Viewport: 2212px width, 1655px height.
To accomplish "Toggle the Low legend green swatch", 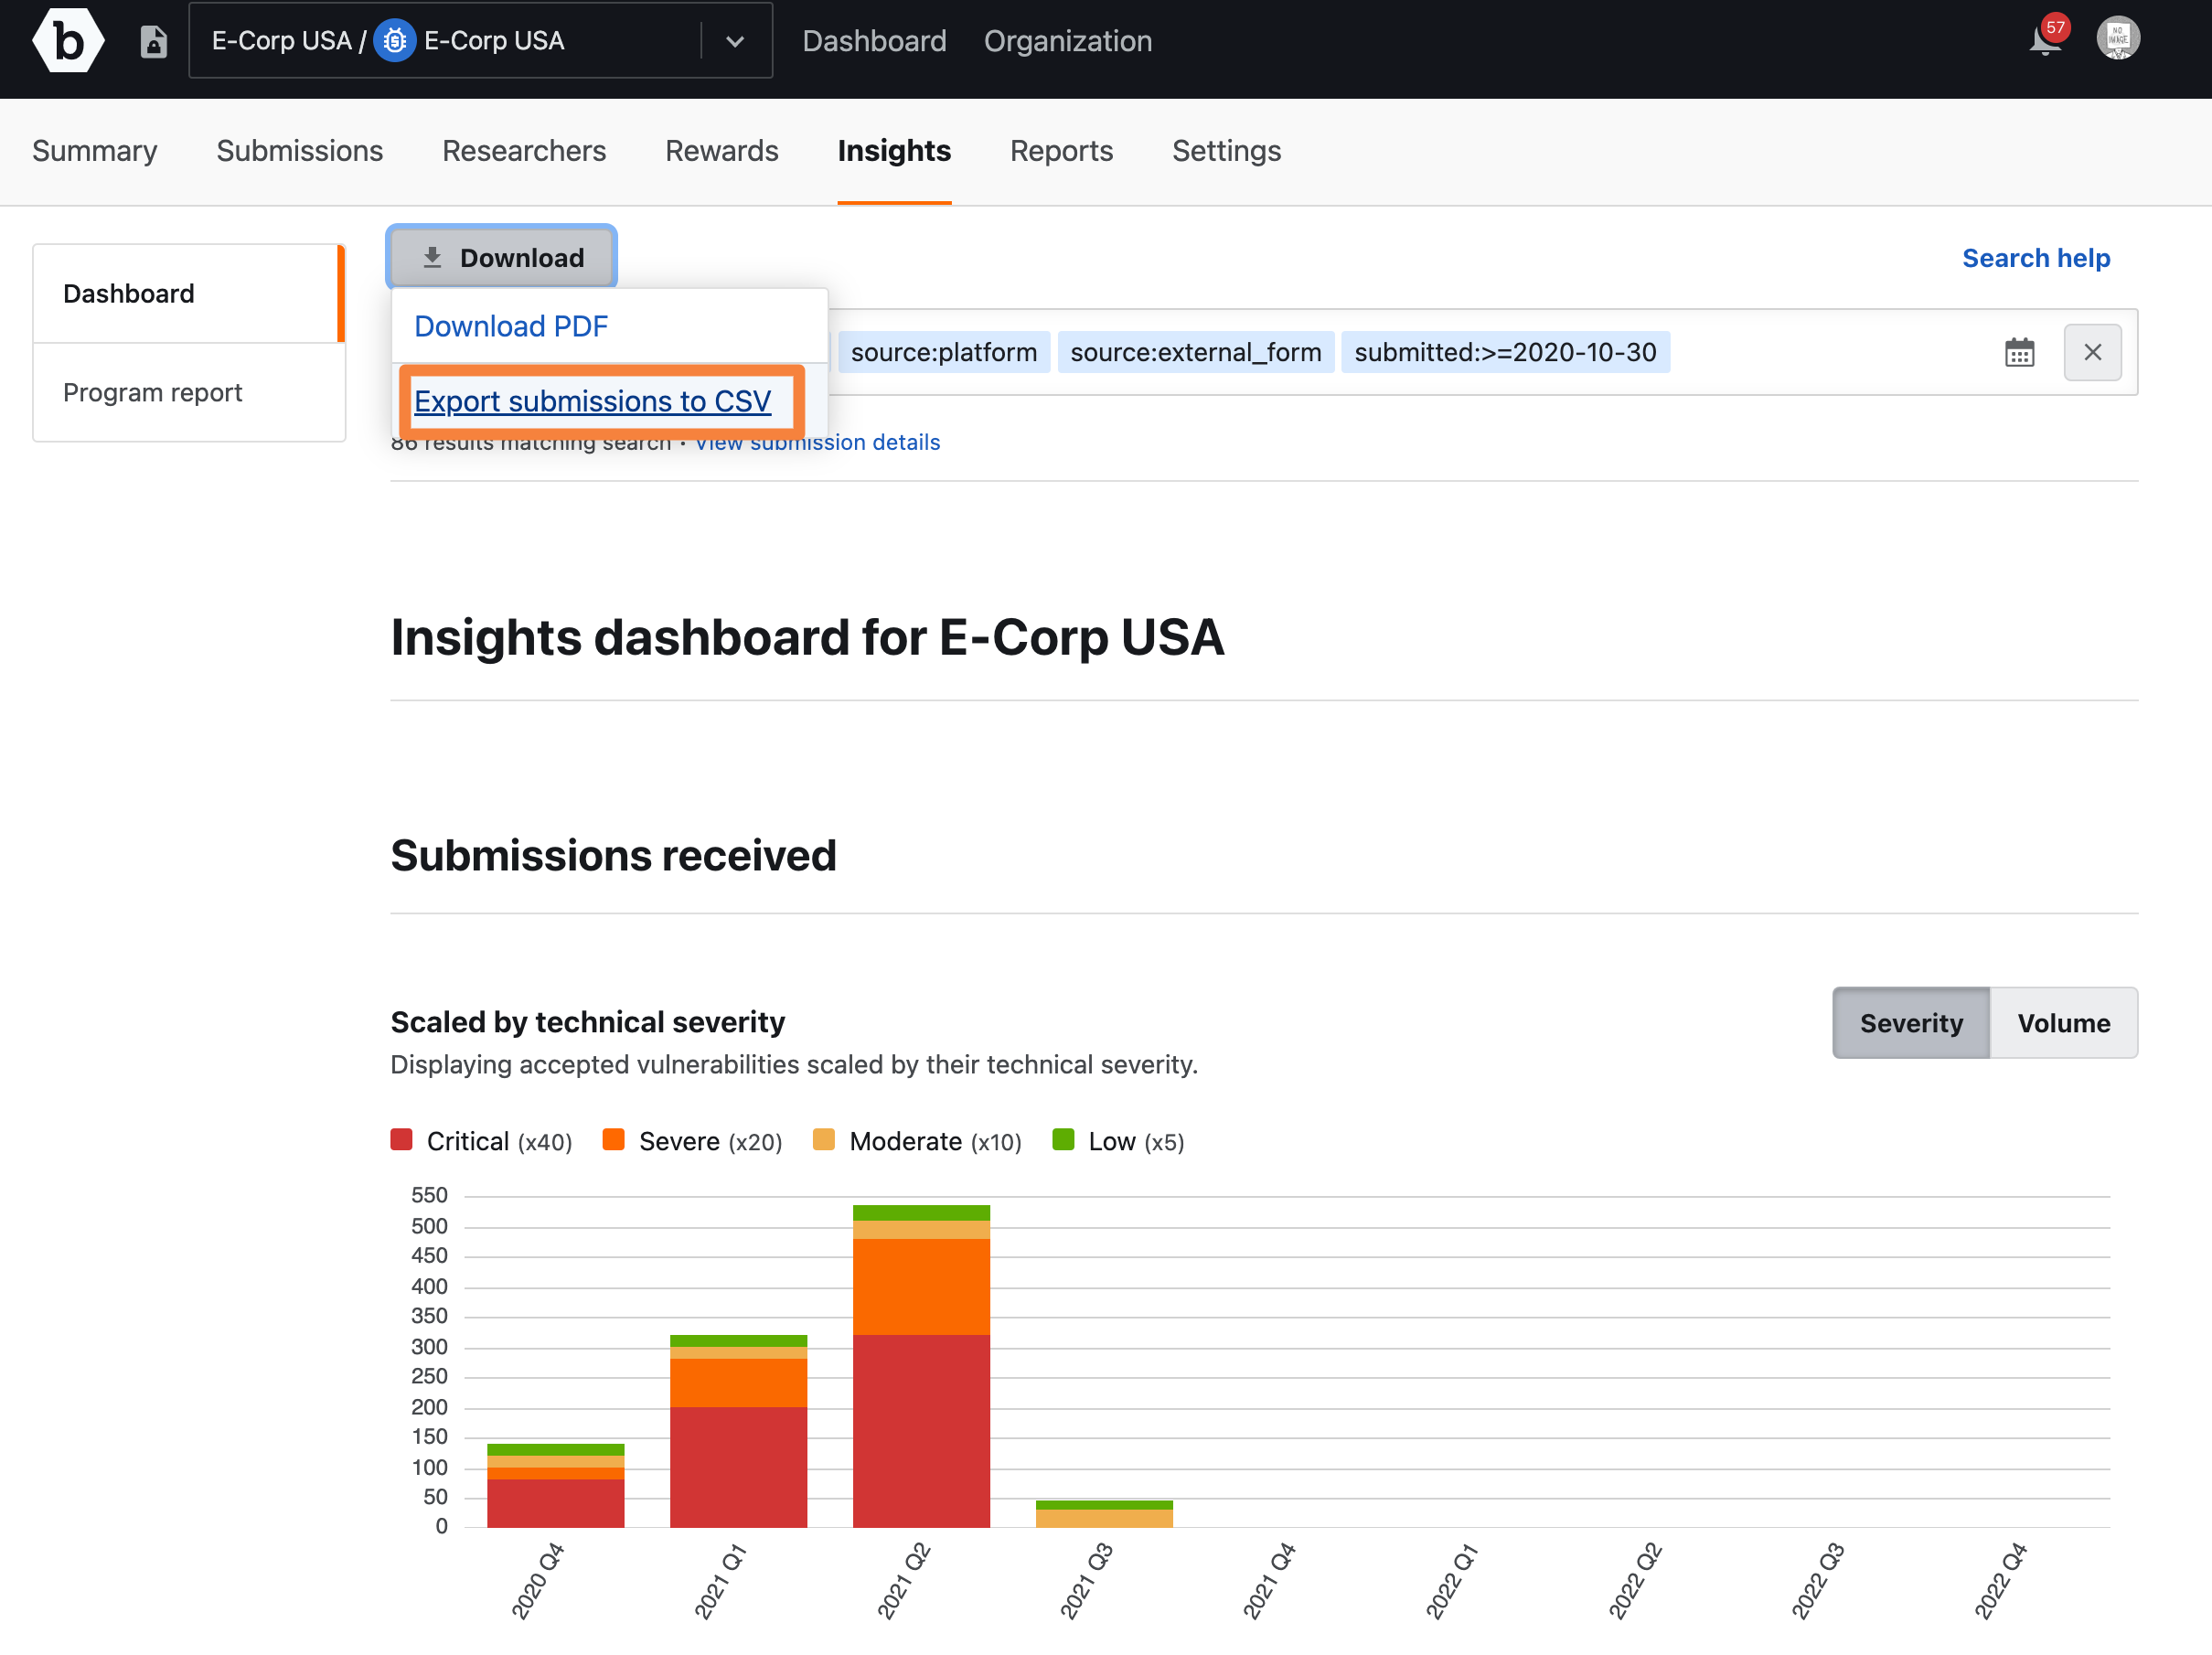I will [x=1063, y=1140].
